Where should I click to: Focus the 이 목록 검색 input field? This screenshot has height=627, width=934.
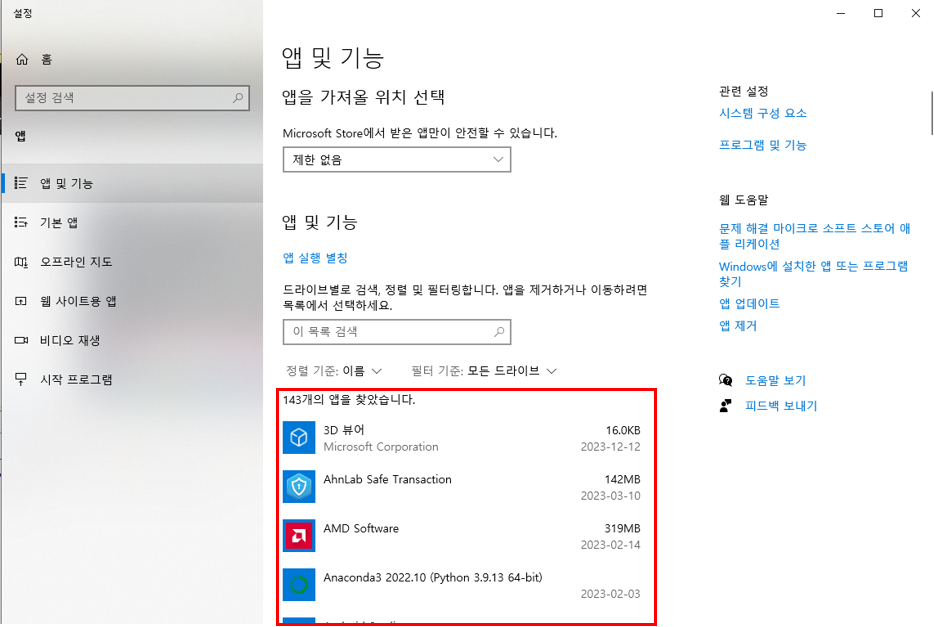[397, 332]
